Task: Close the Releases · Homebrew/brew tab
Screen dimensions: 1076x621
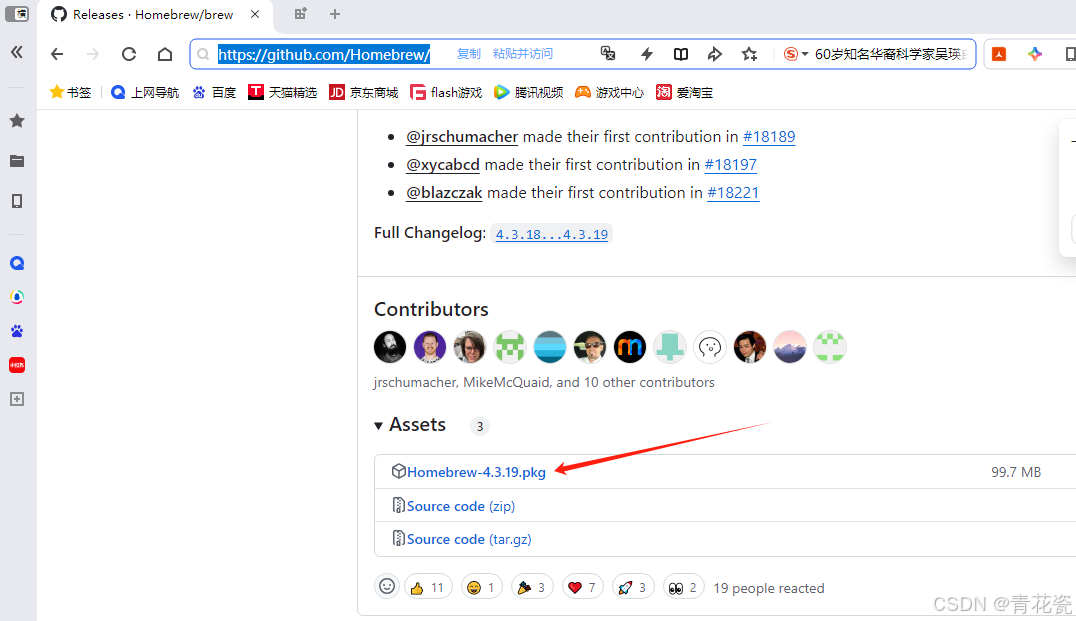Action: (255, 14)
